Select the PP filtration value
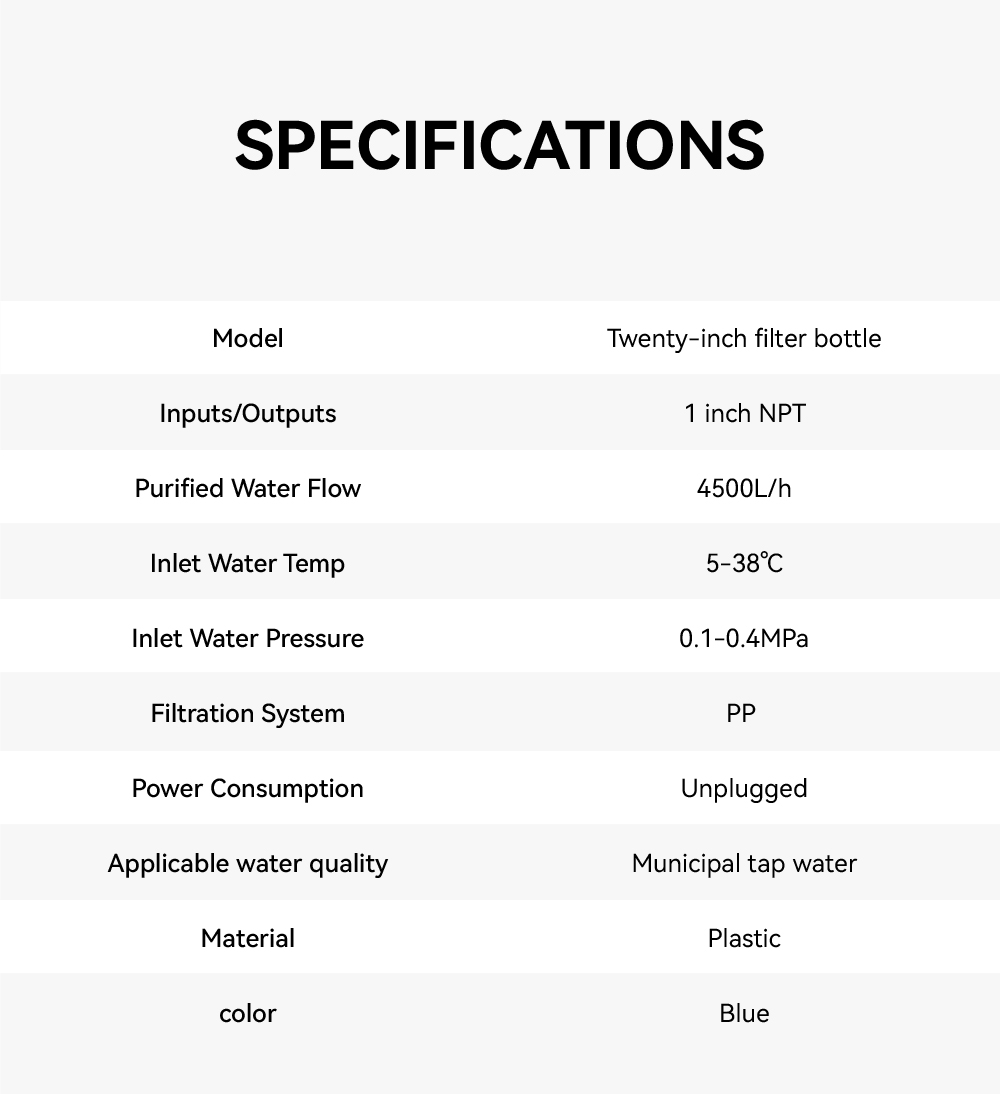The width and height of the screenshot is (1000, 1094). click(741, 713)
